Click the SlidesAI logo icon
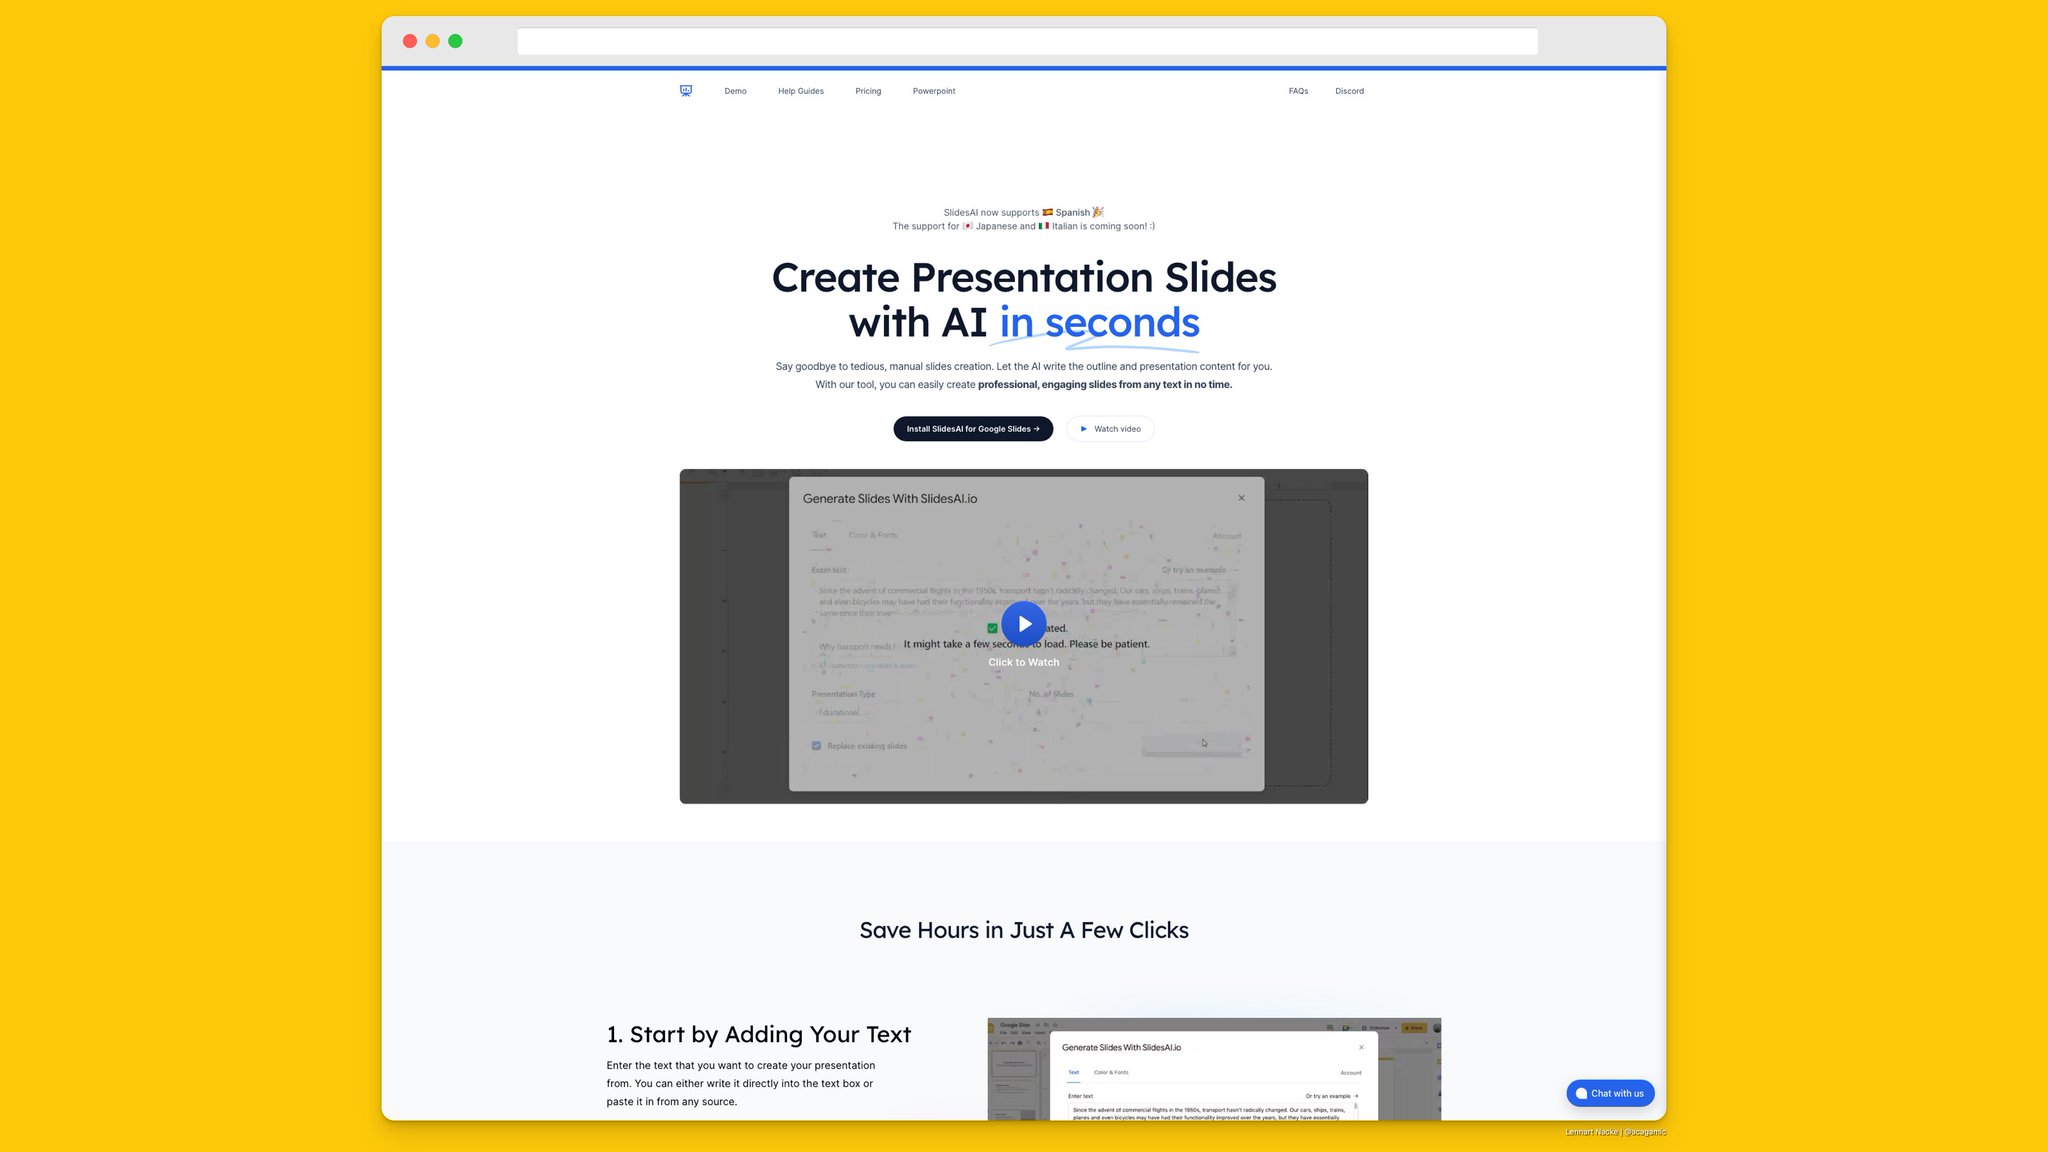 point(686,91)
